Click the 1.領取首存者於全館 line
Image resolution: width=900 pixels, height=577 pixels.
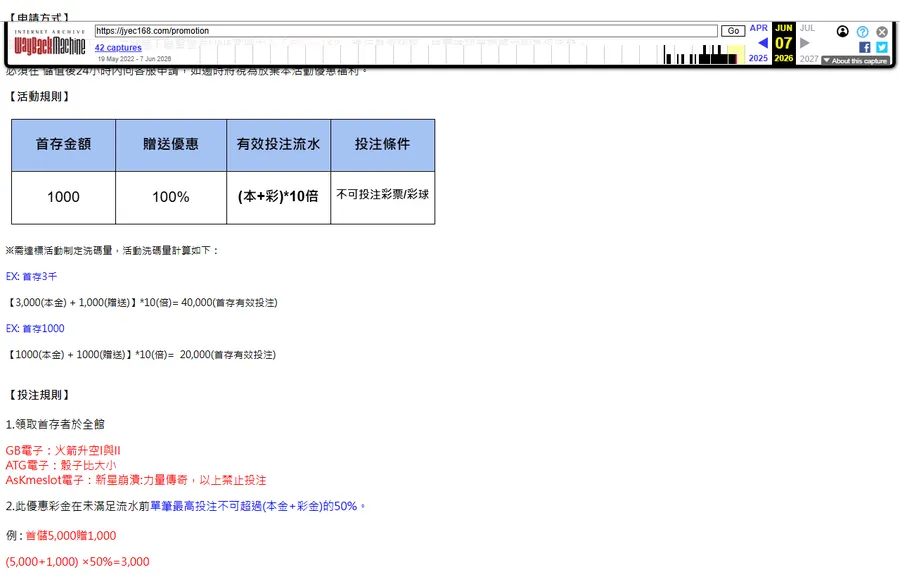point(55,424)
